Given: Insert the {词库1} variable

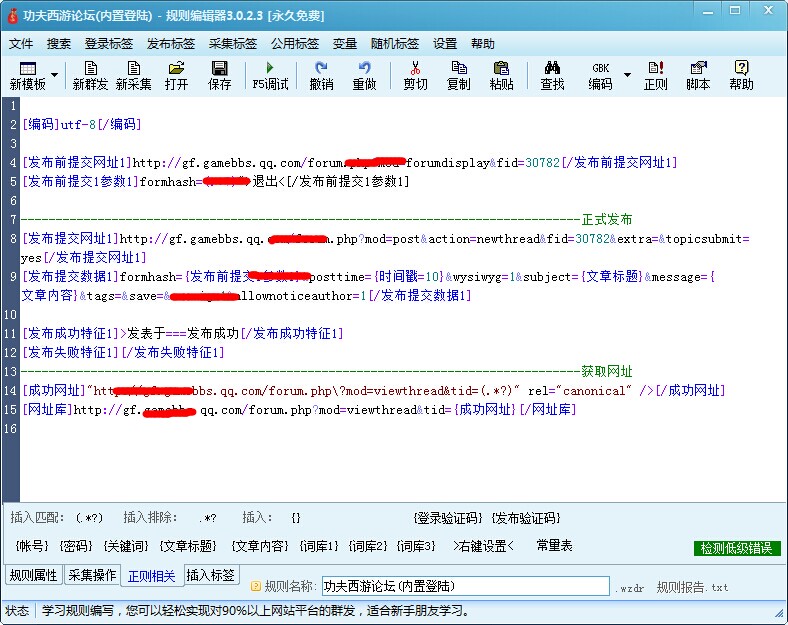Looking at the screenshot, I should 319,546.
